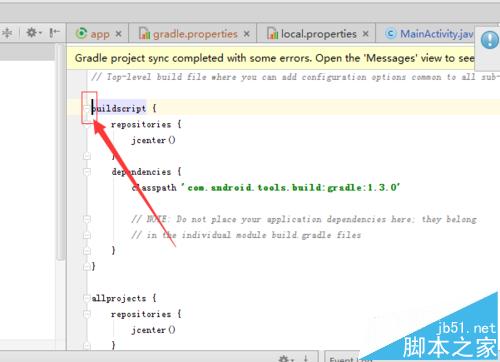Click the 'buildscript' keyword in editor

[119, 108]
